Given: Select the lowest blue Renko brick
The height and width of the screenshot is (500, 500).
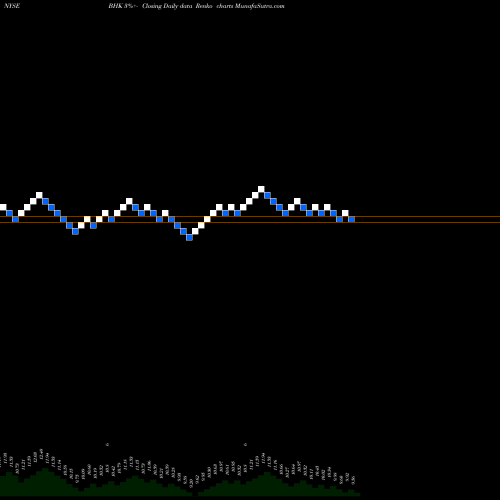Looking at the screenshot, I should tap(189, 237).
